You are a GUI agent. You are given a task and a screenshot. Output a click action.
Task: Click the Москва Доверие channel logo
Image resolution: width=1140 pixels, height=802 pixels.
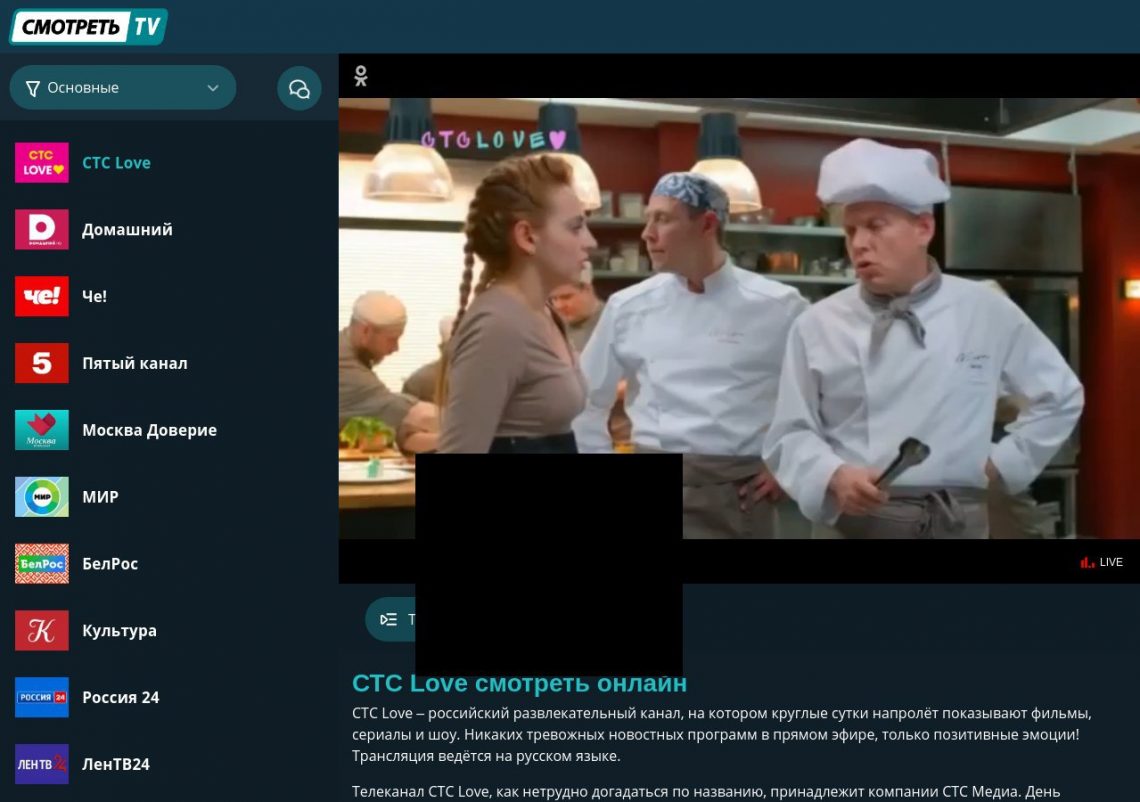point(42,430)
